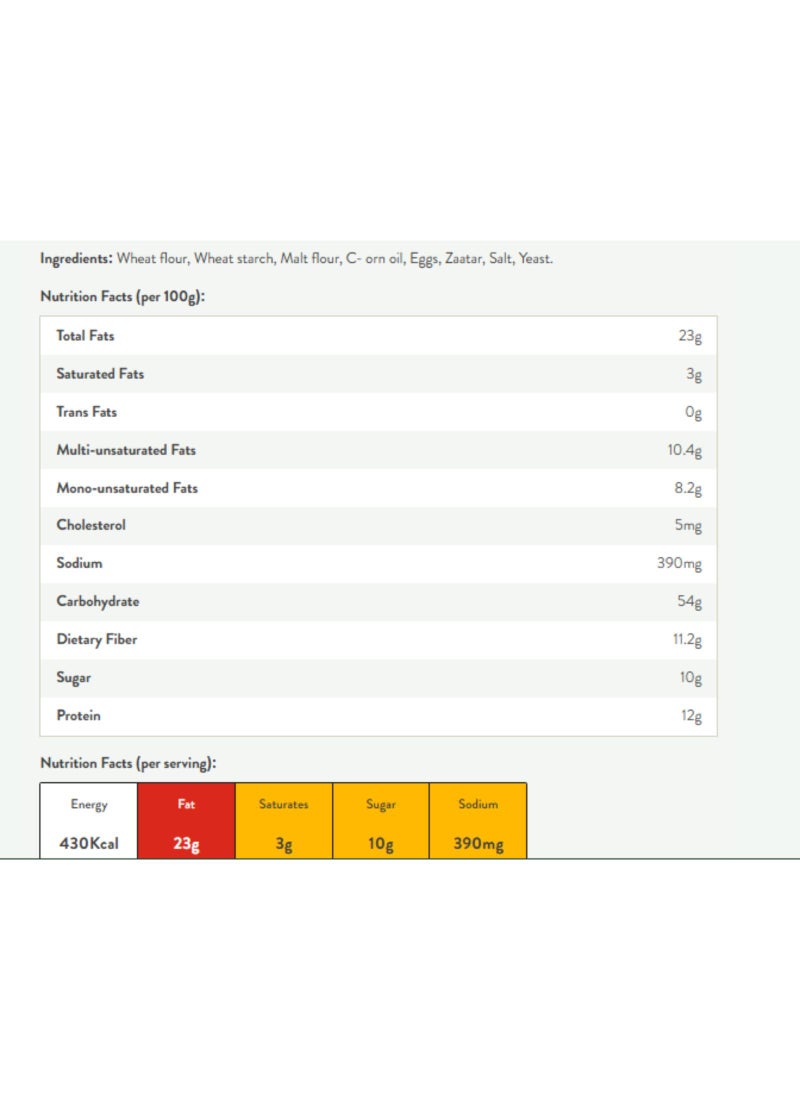800x1100 pixels.
Task: Click the Protein row label
Action: pyautogui.click(x=79, y=716)
